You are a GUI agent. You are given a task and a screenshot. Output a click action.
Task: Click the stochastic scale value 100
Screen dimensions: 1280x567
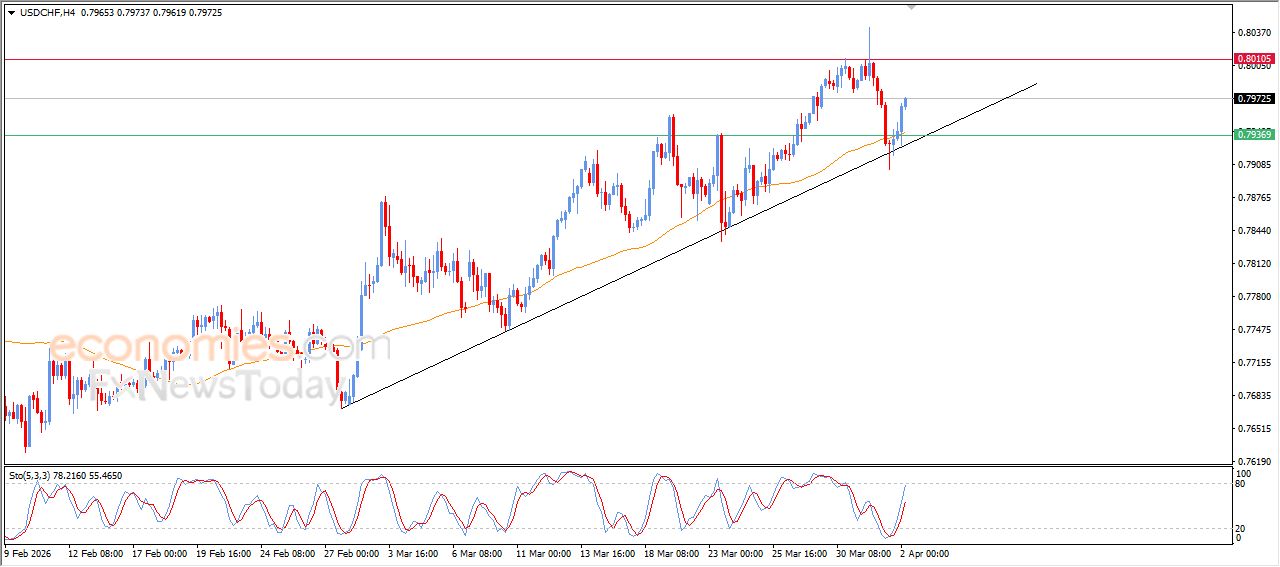[1244, 474]
